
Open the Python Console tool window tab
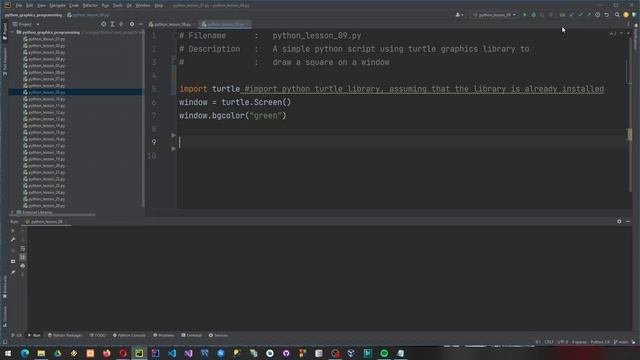tap(129, 335)
